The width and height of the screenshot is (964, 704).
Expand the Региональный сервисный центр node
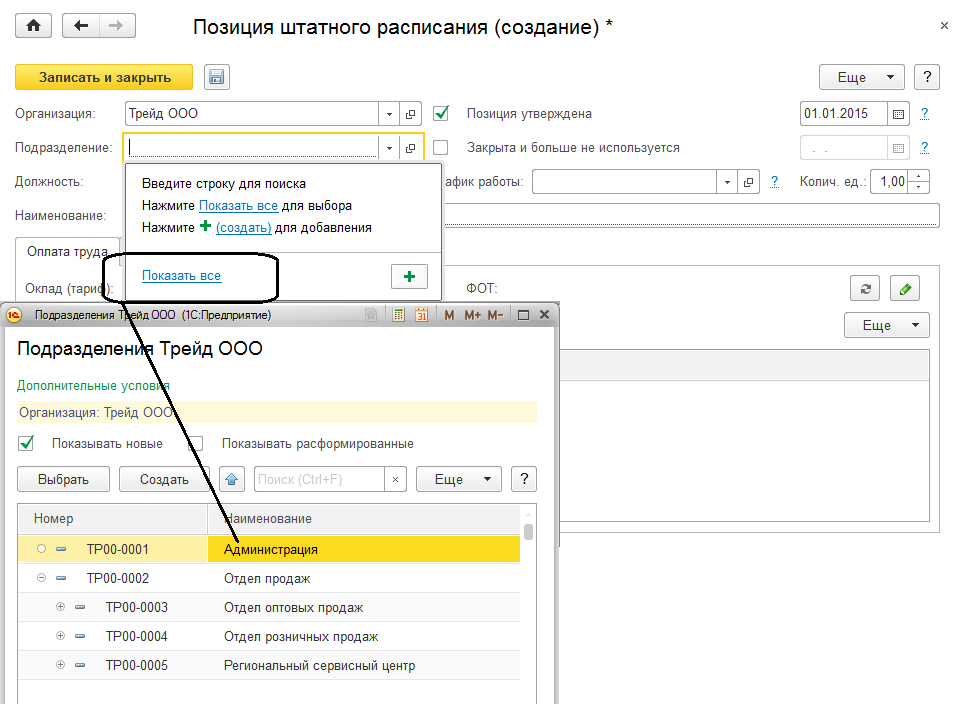[60, 665]
